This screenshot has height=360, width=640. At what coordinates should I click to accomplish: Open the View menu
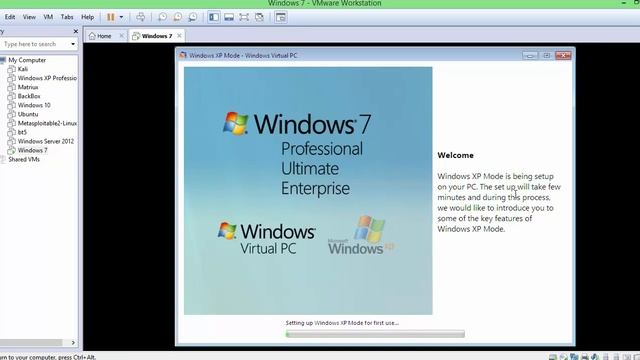(x=29, y=17)
